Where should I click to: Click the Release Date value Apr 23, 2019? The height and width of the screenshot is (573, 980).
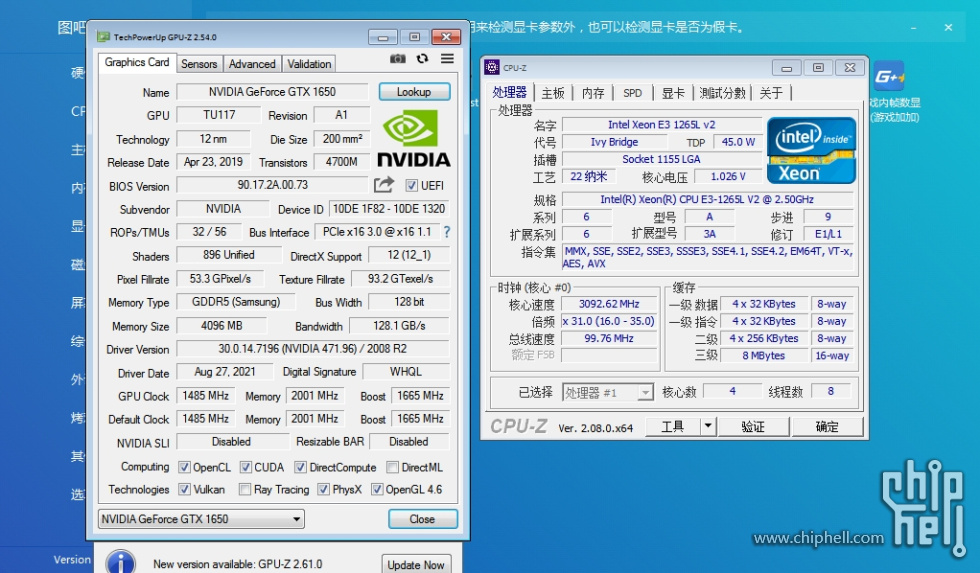[213, 162]
